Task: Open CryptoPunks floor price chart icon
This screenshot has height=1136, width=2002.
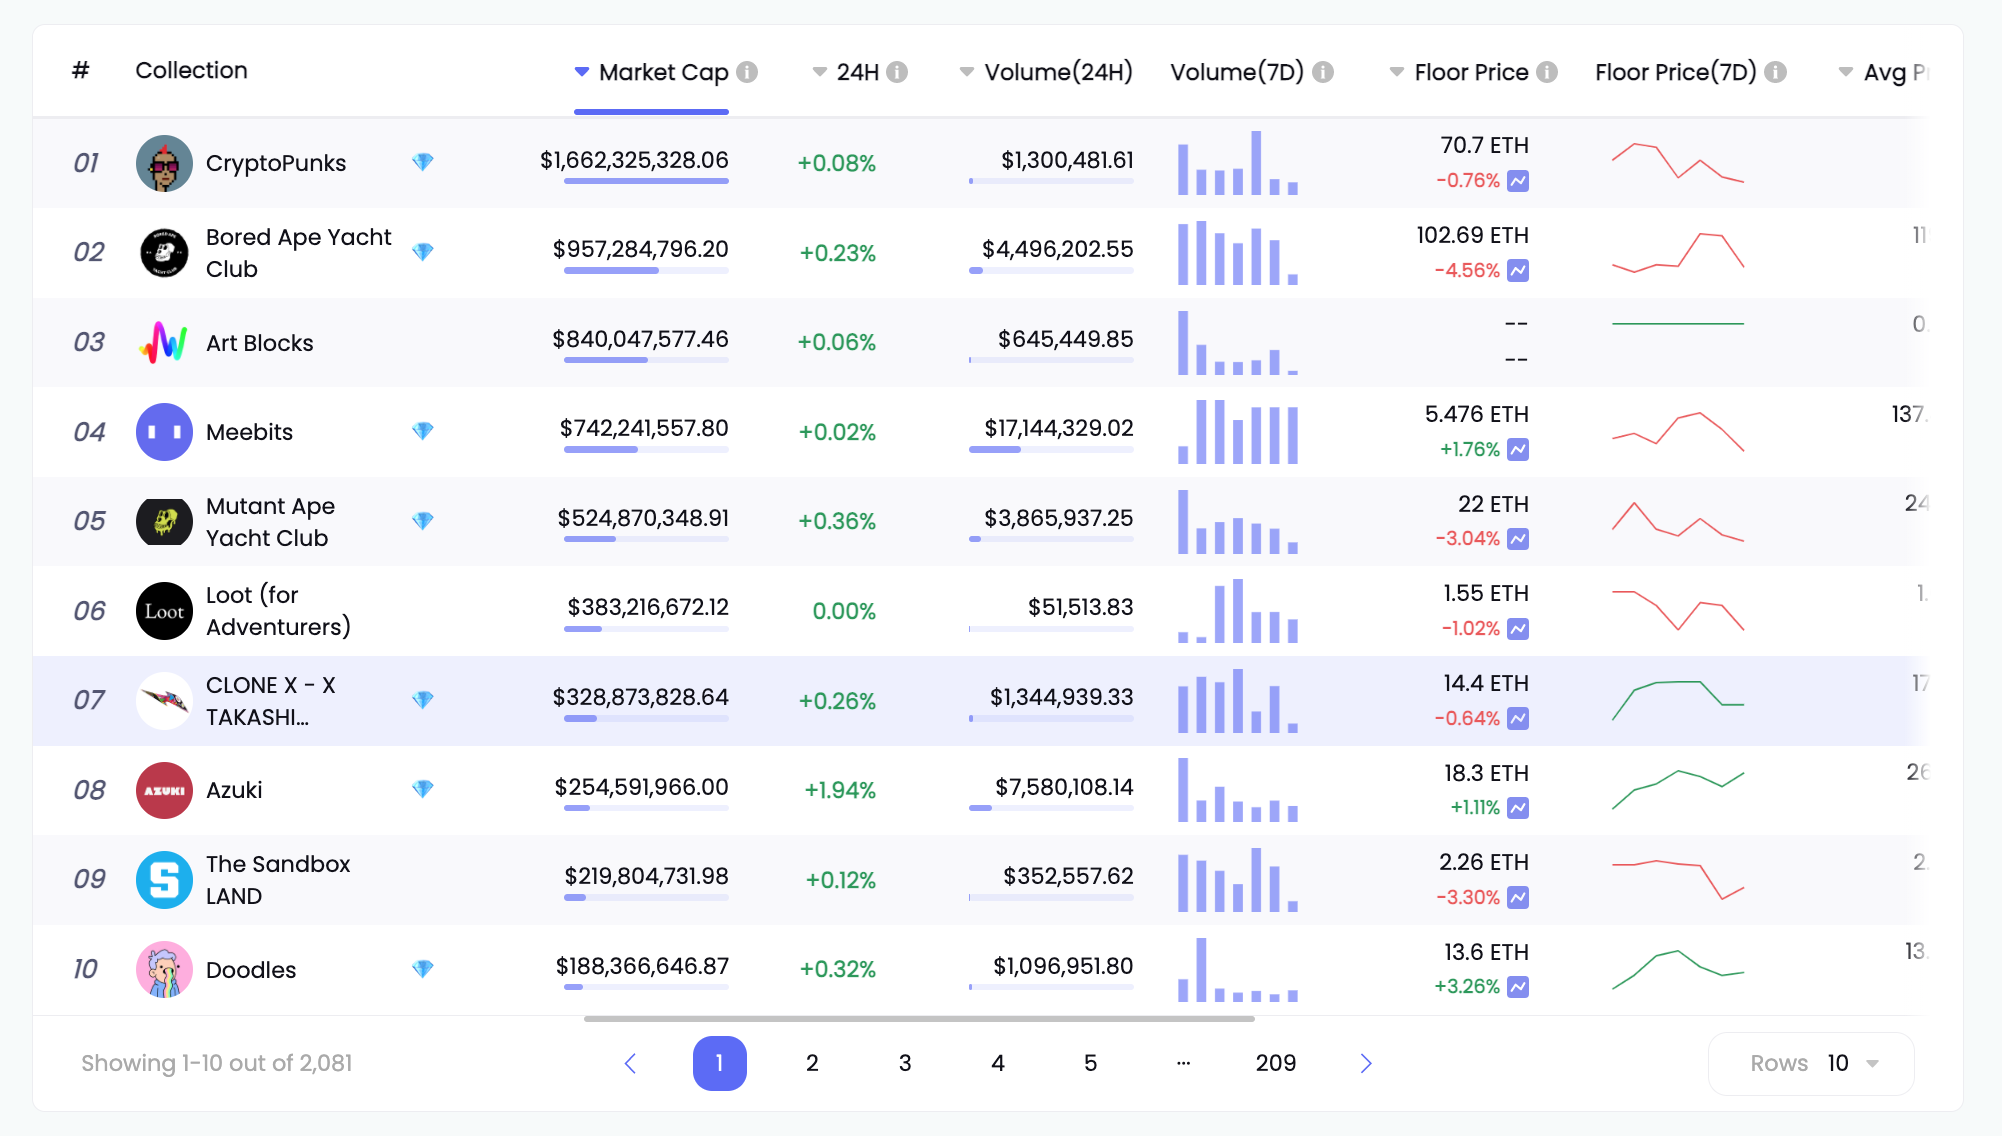Action: click(x=1518, y=181)
